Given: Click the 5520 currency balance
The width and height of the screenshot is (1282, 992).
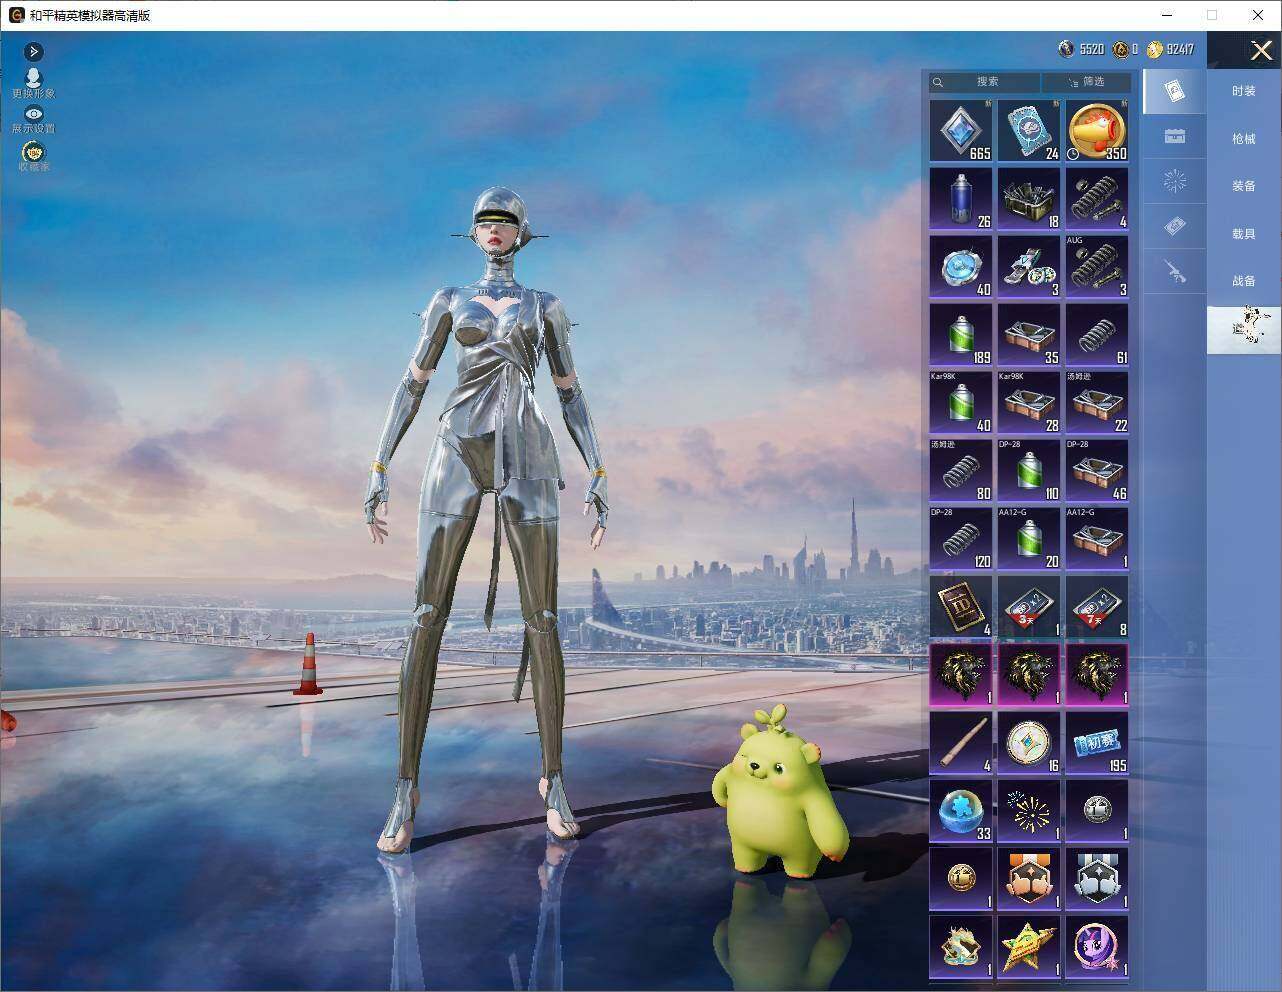Looking at the screenshot, I should [x=1082, y=49].
